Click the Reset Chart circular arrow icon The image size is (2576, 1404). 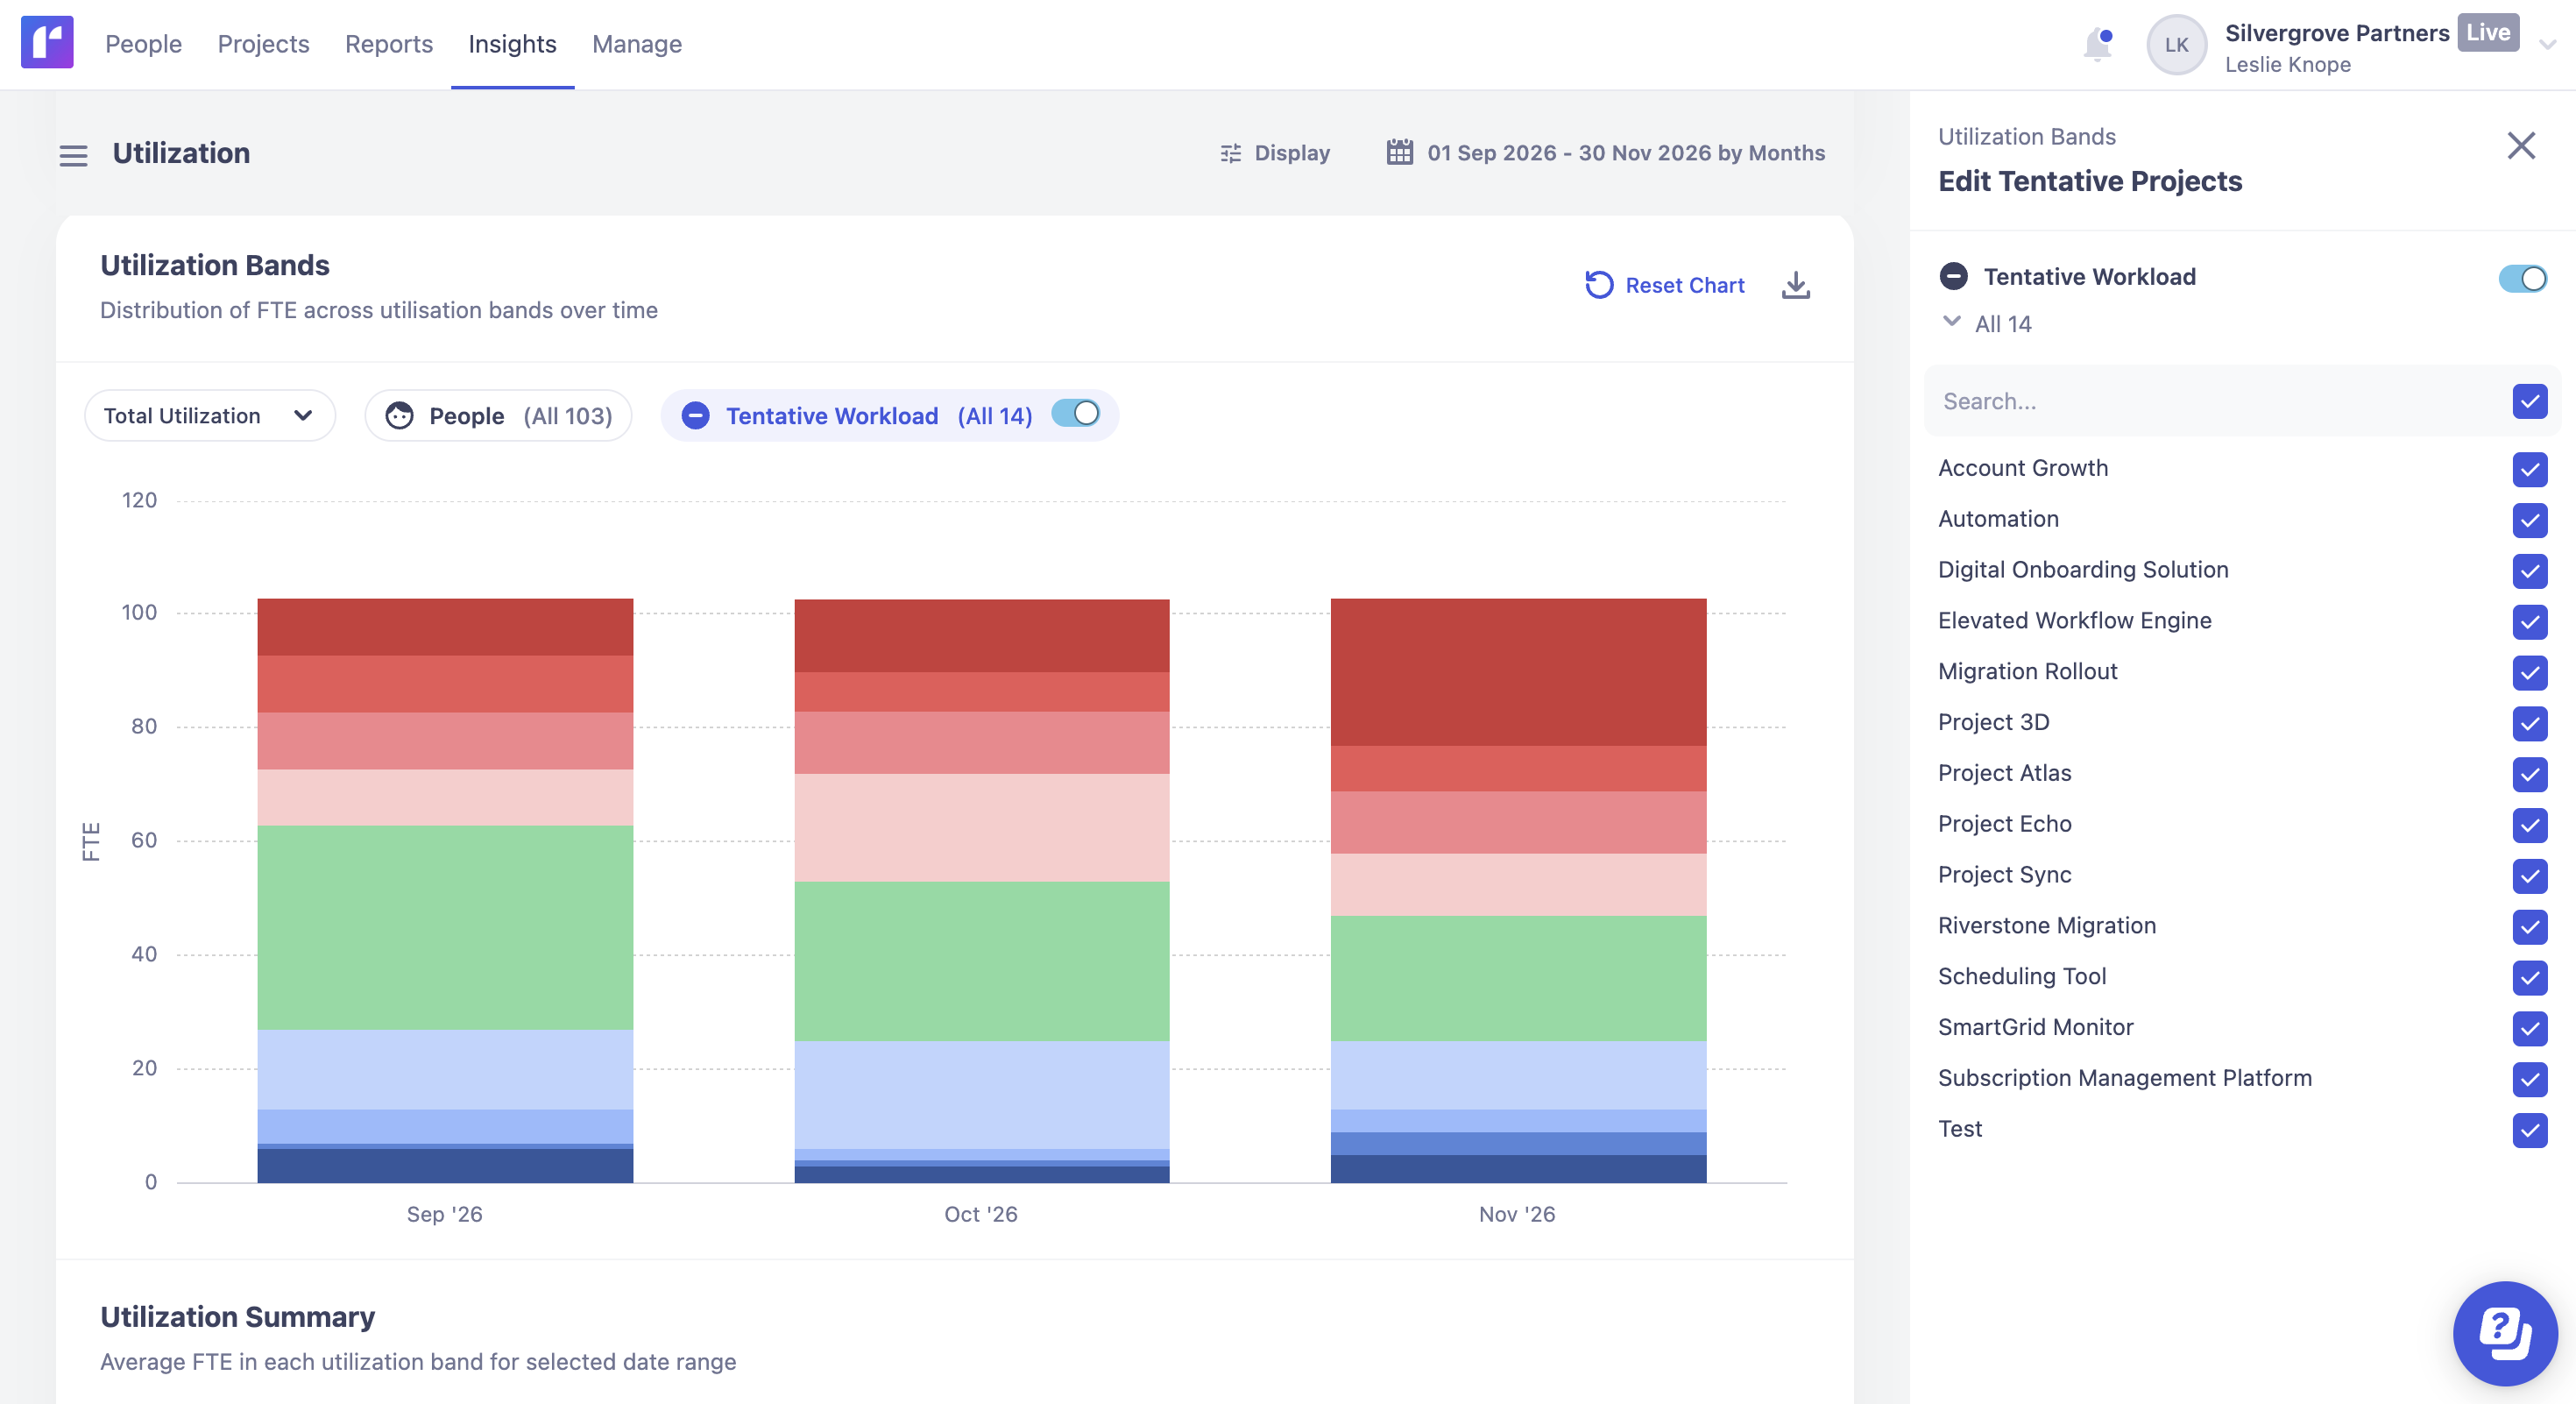point(1599,285)
